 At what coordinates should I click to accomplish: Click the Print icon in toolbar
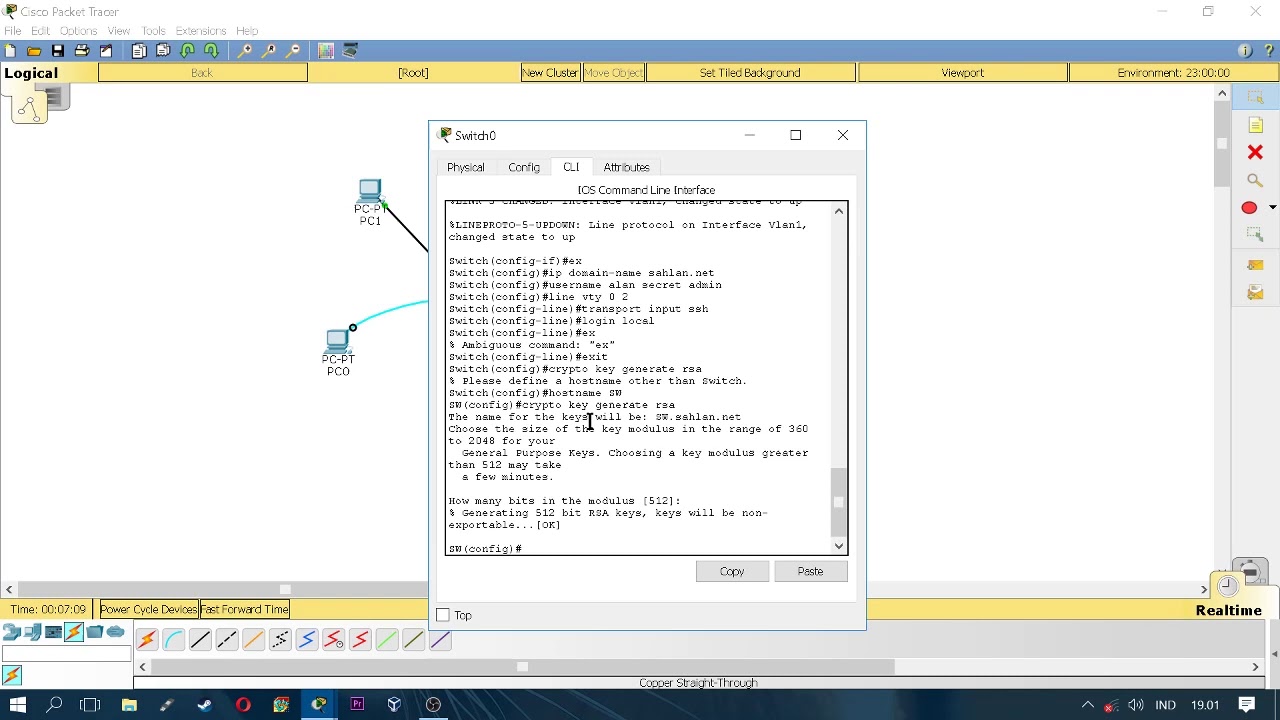point(82,51)
